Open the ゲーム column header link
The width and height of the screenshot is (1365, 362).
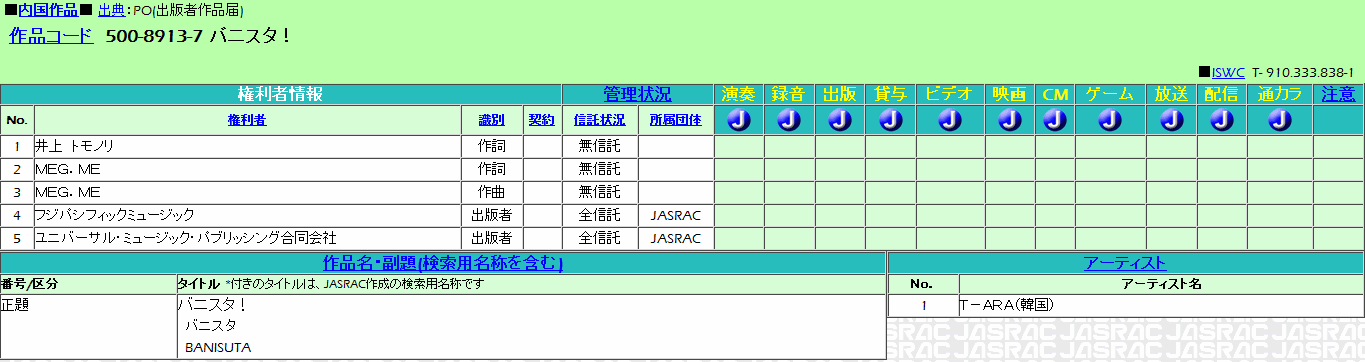(x=1110, y=94)
